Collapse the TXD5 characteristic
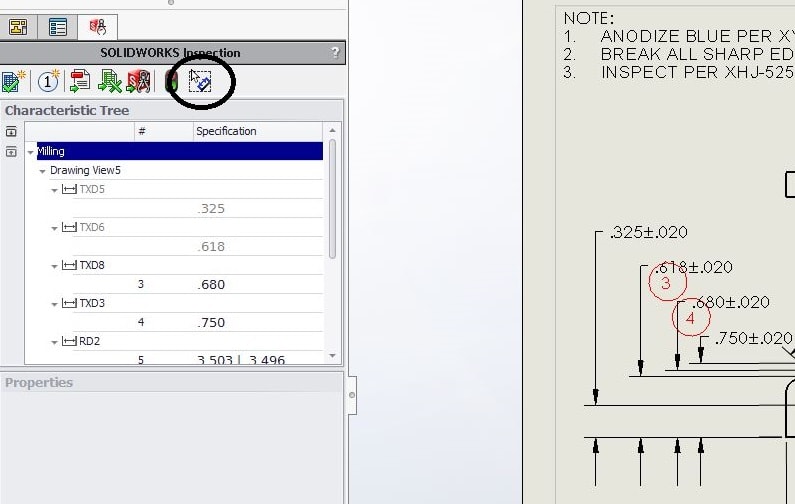Image resolution: width=795 pixels, height=504 pixels. click(54, 191)
